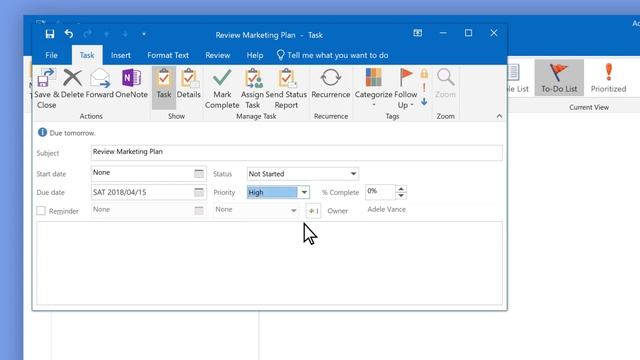Open the File tab

(x=51, y=55)
